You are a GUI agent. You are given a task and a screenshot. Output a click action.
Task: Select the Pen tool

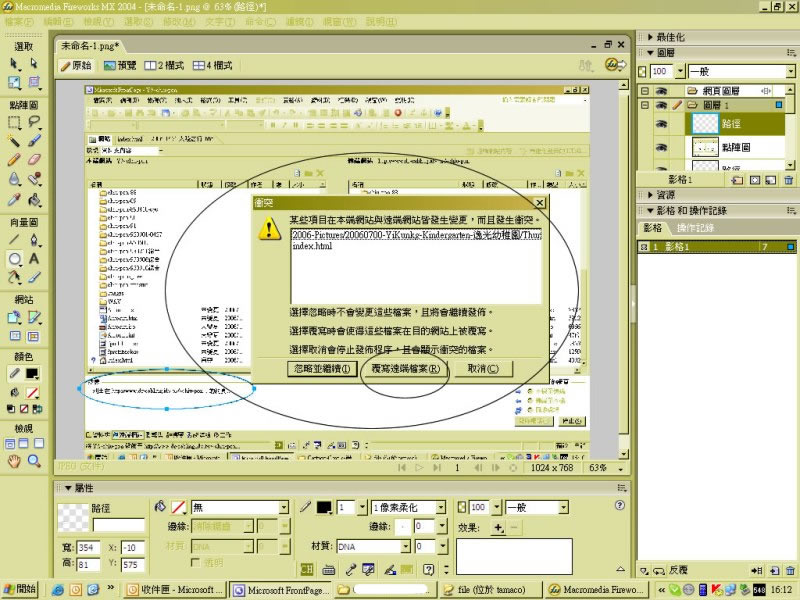[34, 240]
